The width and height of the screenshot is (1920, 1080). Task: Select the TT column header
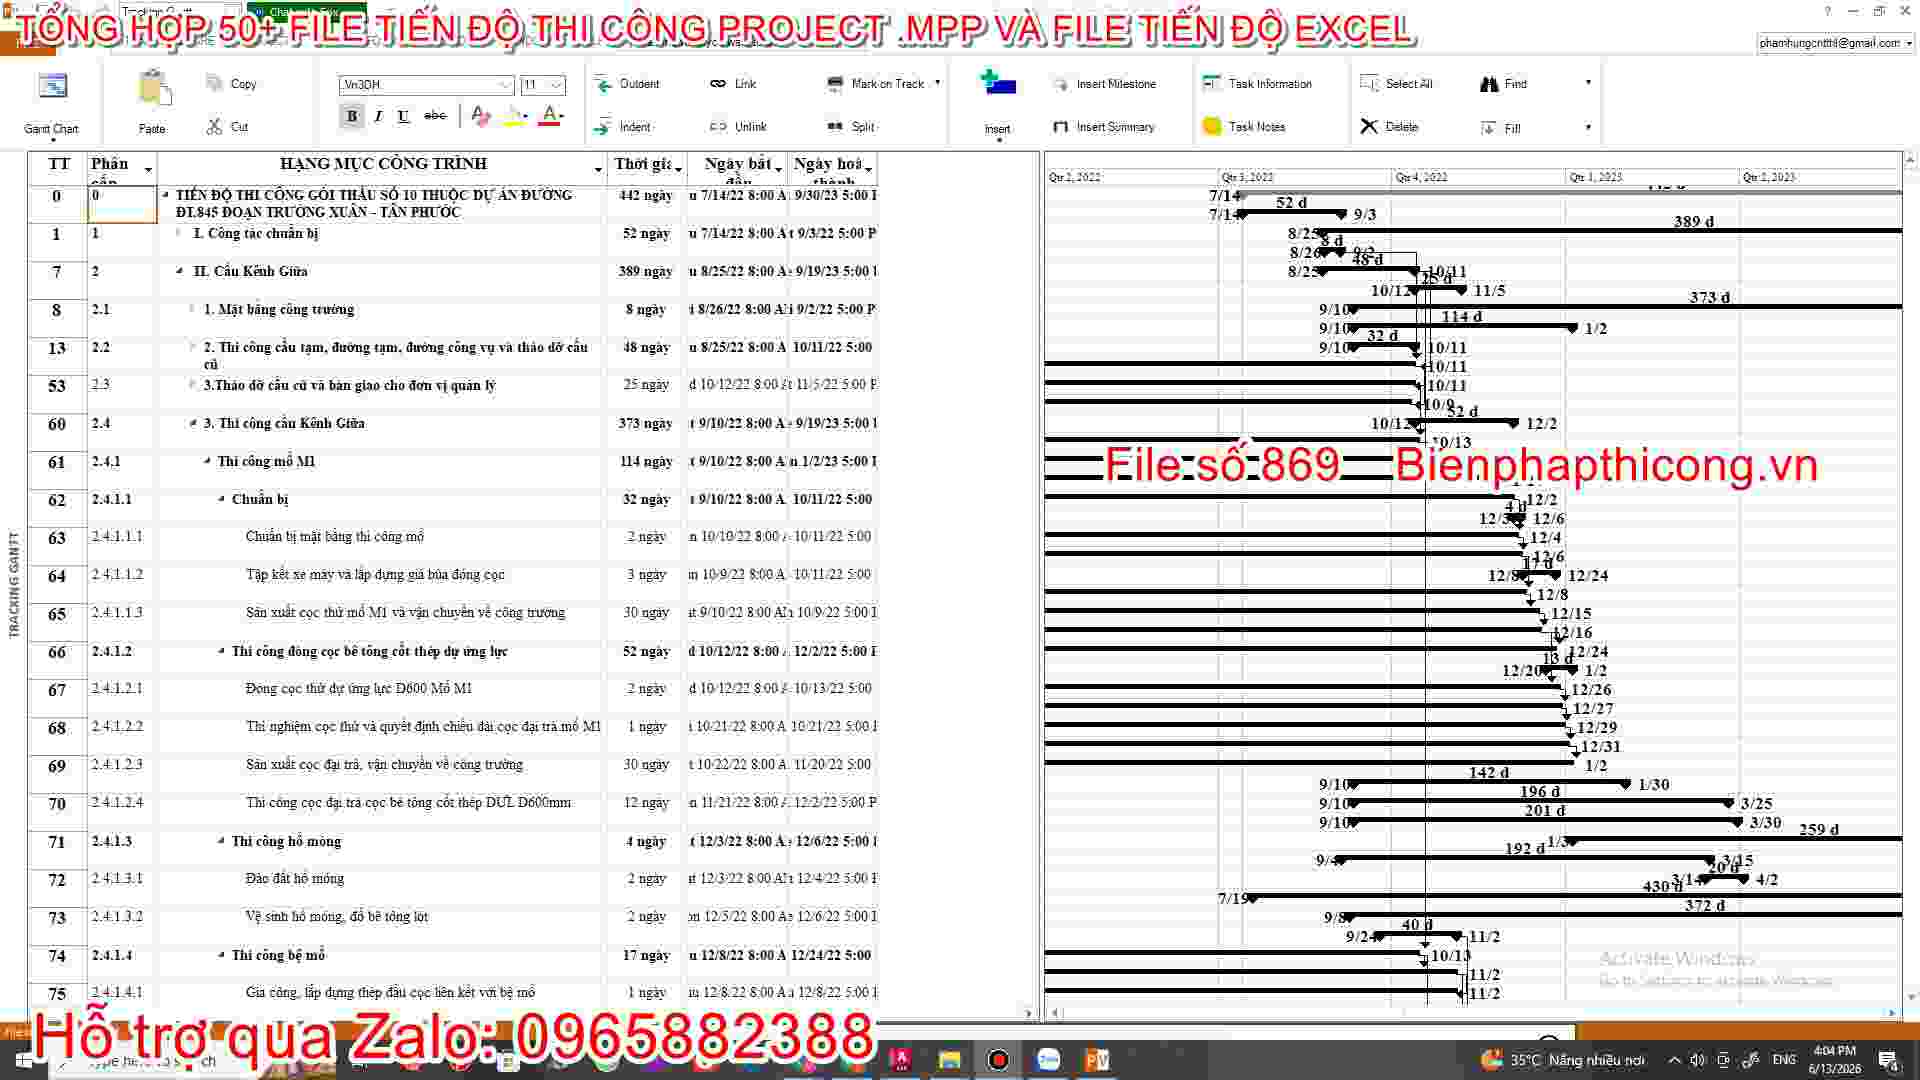[58, 168]
